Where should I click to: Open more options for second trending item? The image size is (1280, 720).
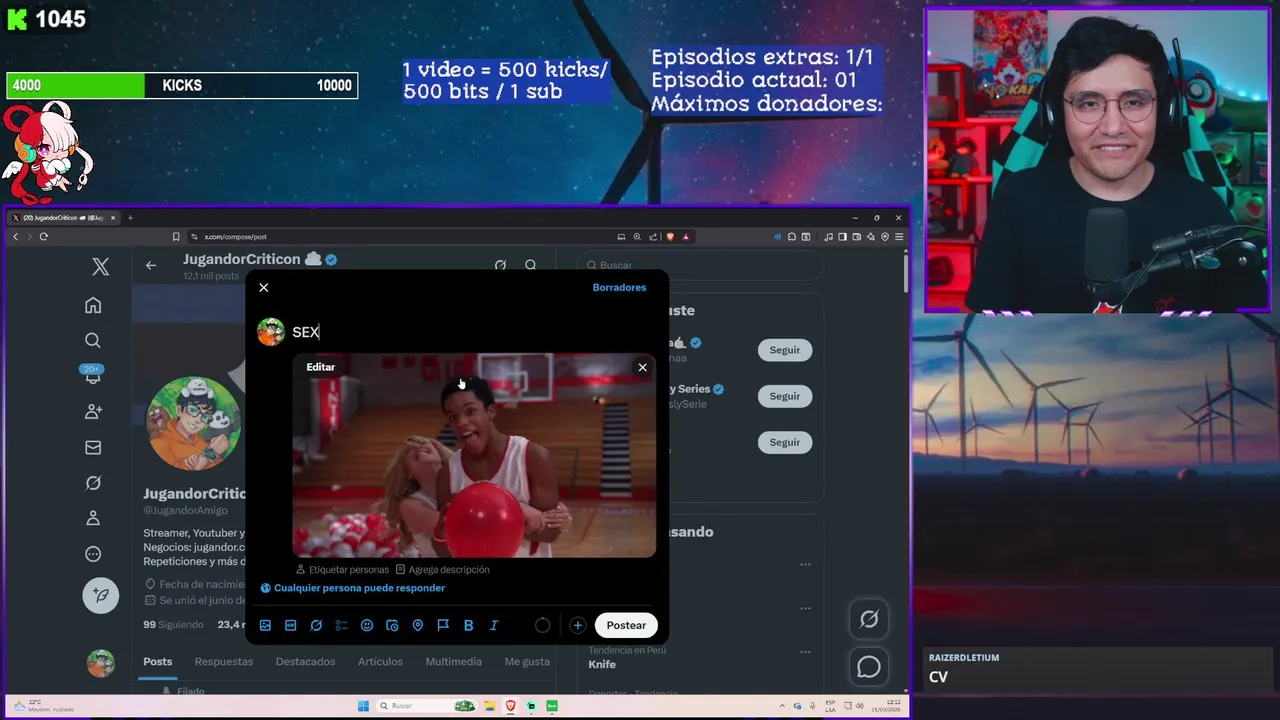(x=805, y=608)
